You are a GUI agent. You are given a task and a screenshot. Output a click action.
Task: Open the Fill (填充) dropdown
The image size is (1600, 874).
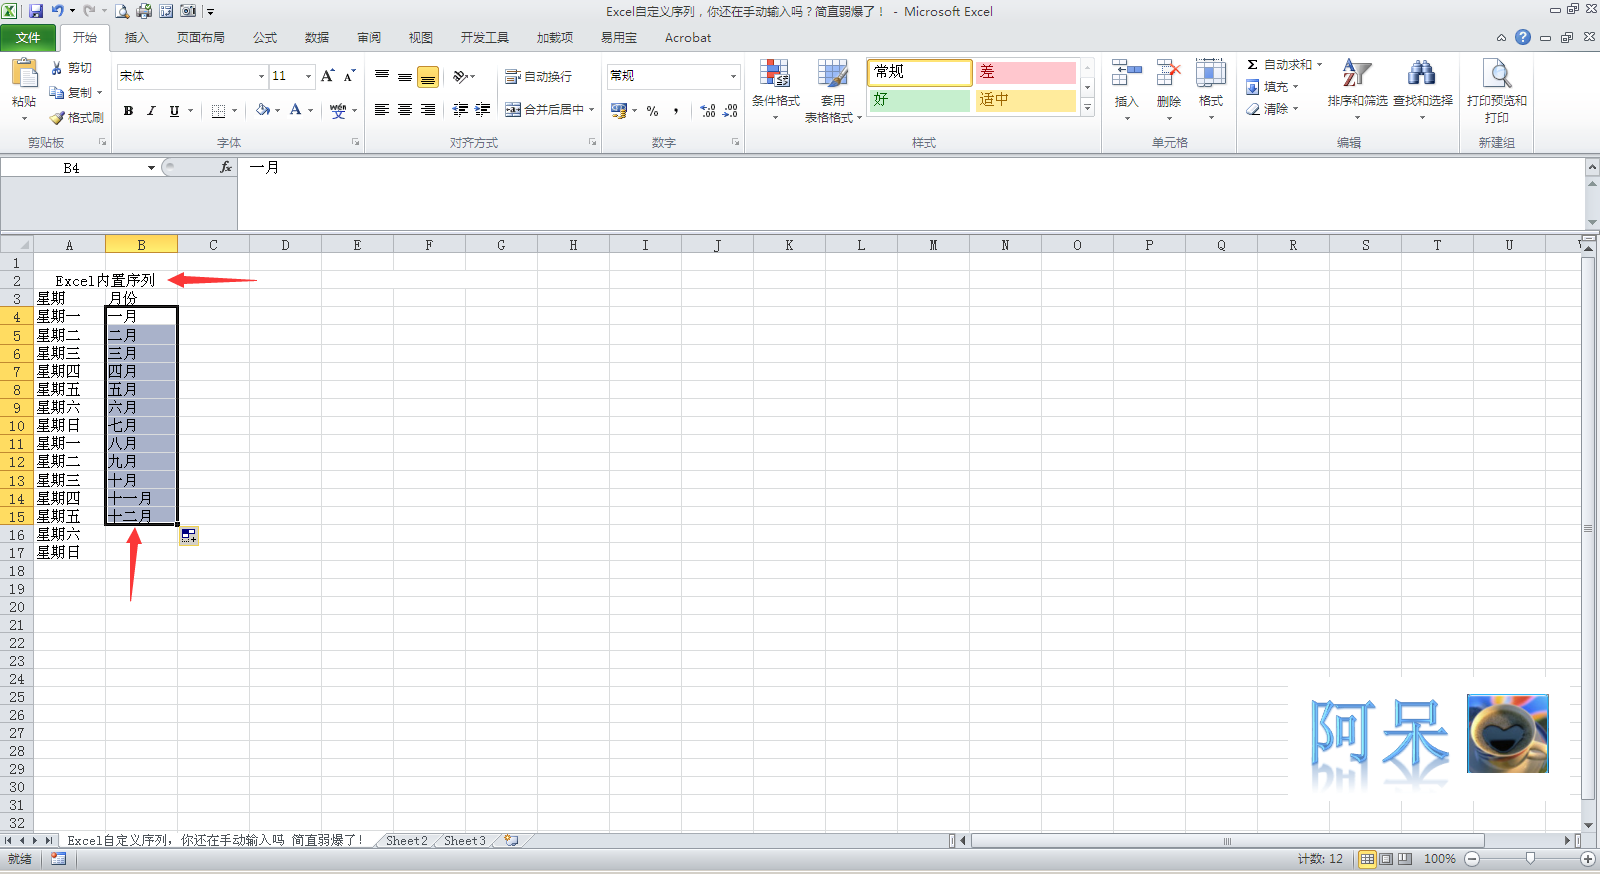coord(1273,87)
